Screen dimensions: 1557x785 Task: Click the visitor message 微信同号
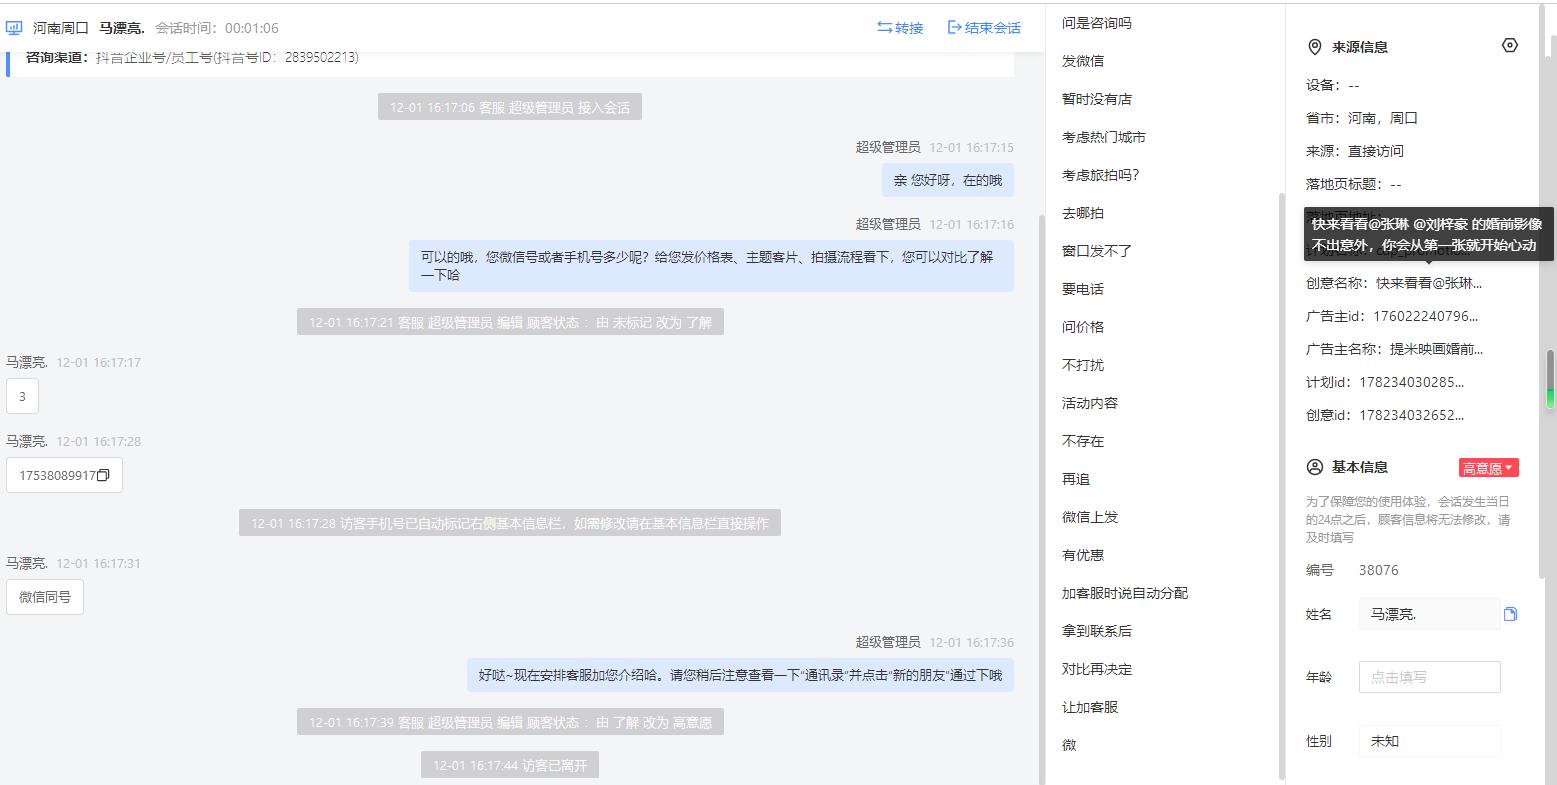pyautogui.click(x=45, y=597)
